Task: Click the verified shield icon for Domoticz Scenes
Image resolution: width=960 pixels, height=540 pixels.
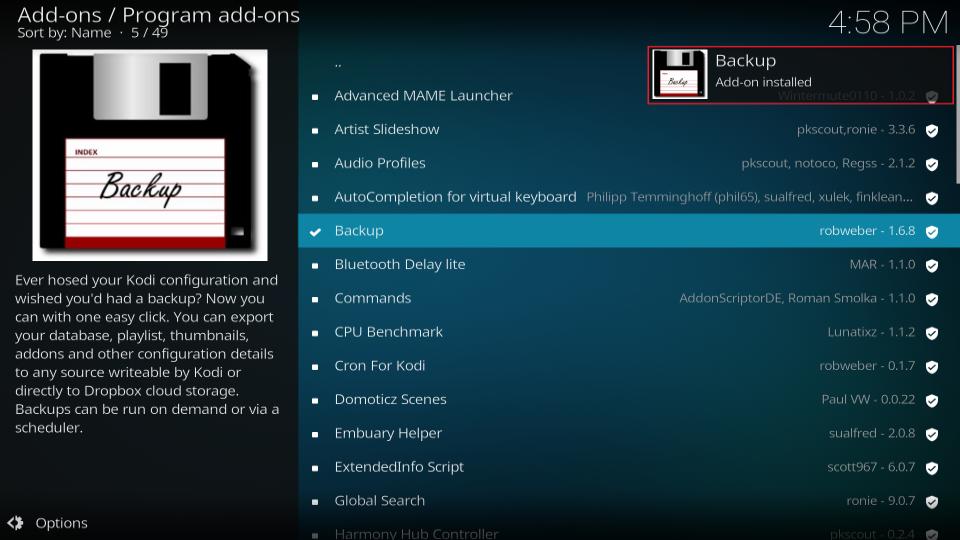Action: tap(932, 400)
